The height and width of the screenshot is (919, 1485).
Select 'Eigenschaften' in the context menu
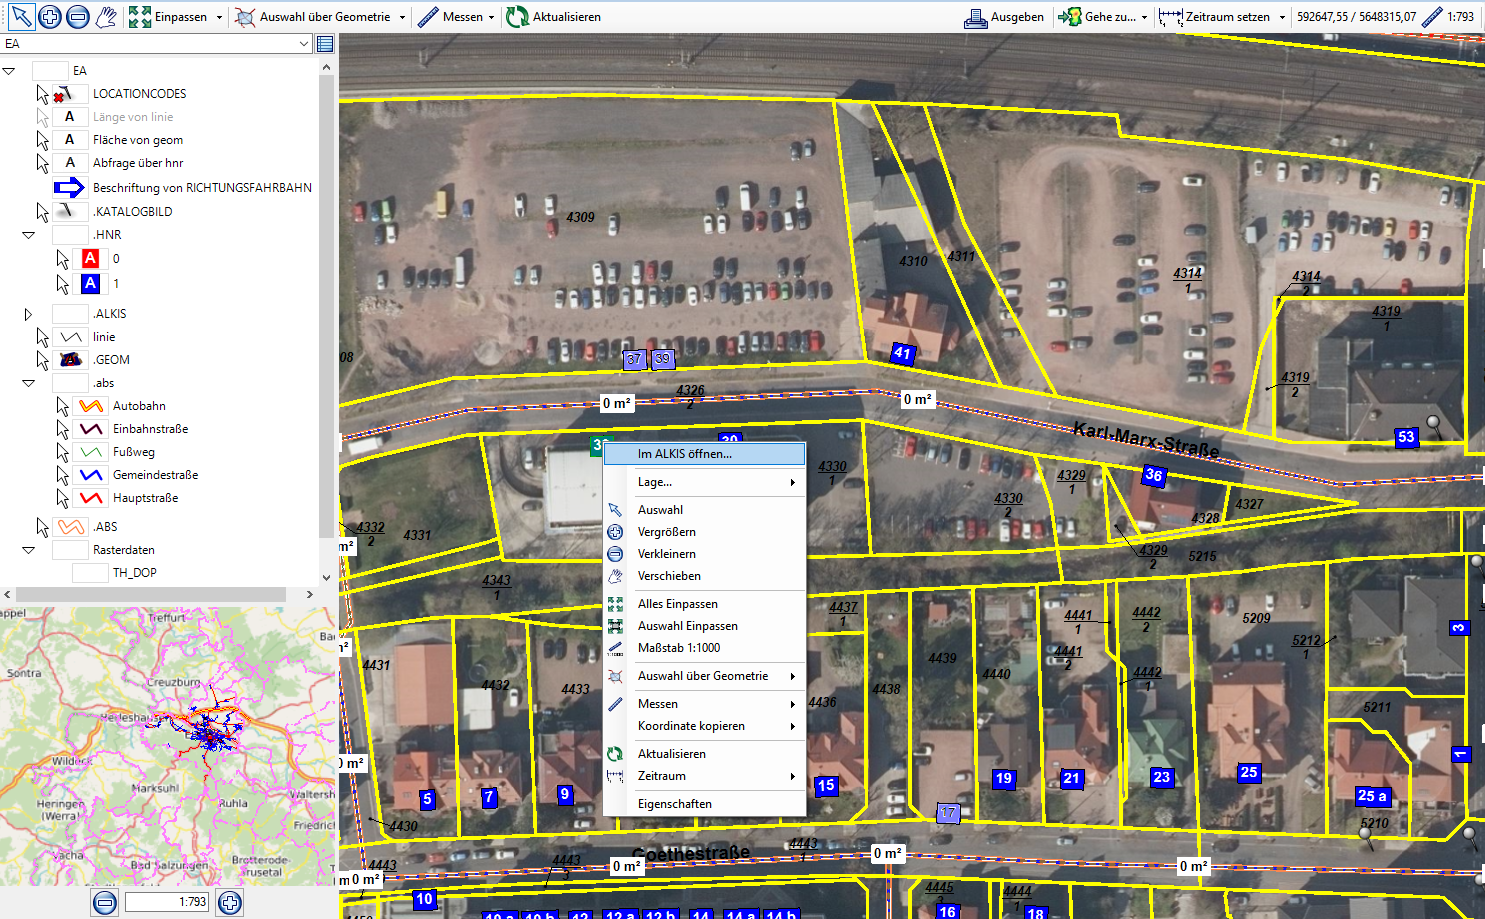tap(675, 804)
